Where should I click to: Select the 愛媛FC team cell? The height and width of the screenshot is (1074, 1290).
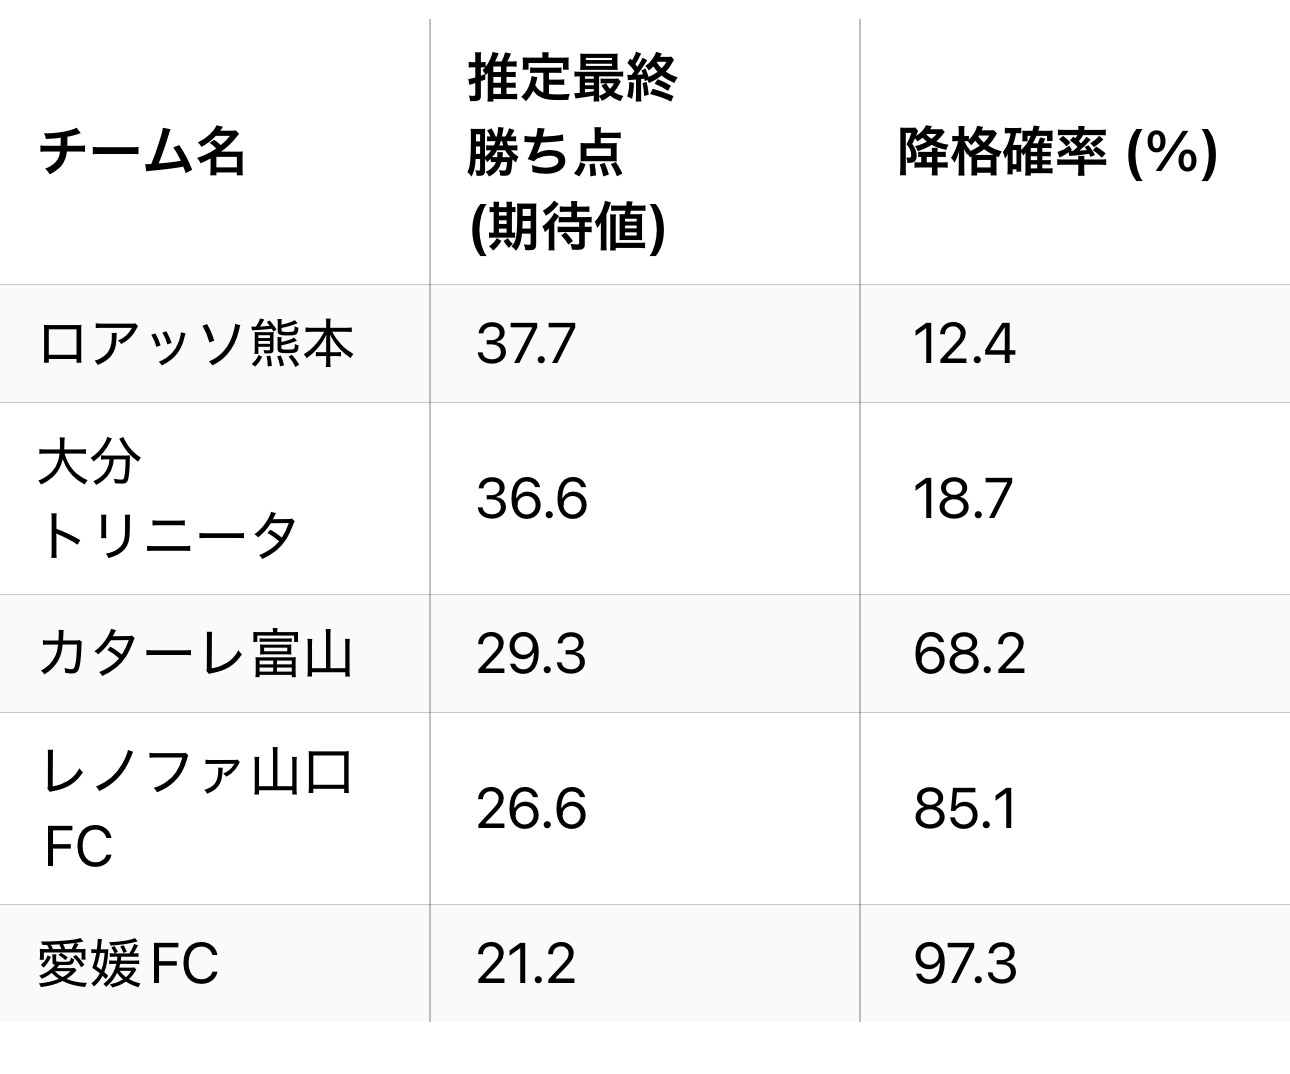pos(128,964)
